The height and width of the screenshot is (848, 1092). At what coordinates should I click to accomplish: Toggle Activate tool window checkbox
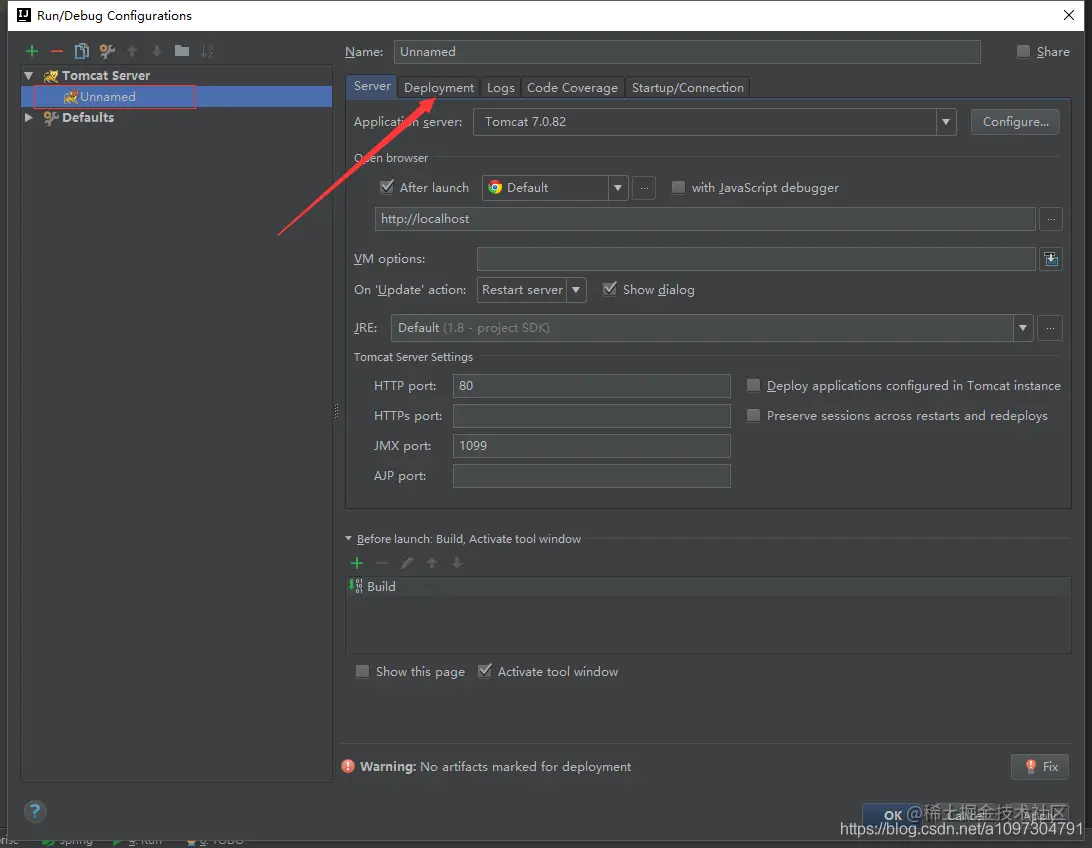[x=485, y=671]
